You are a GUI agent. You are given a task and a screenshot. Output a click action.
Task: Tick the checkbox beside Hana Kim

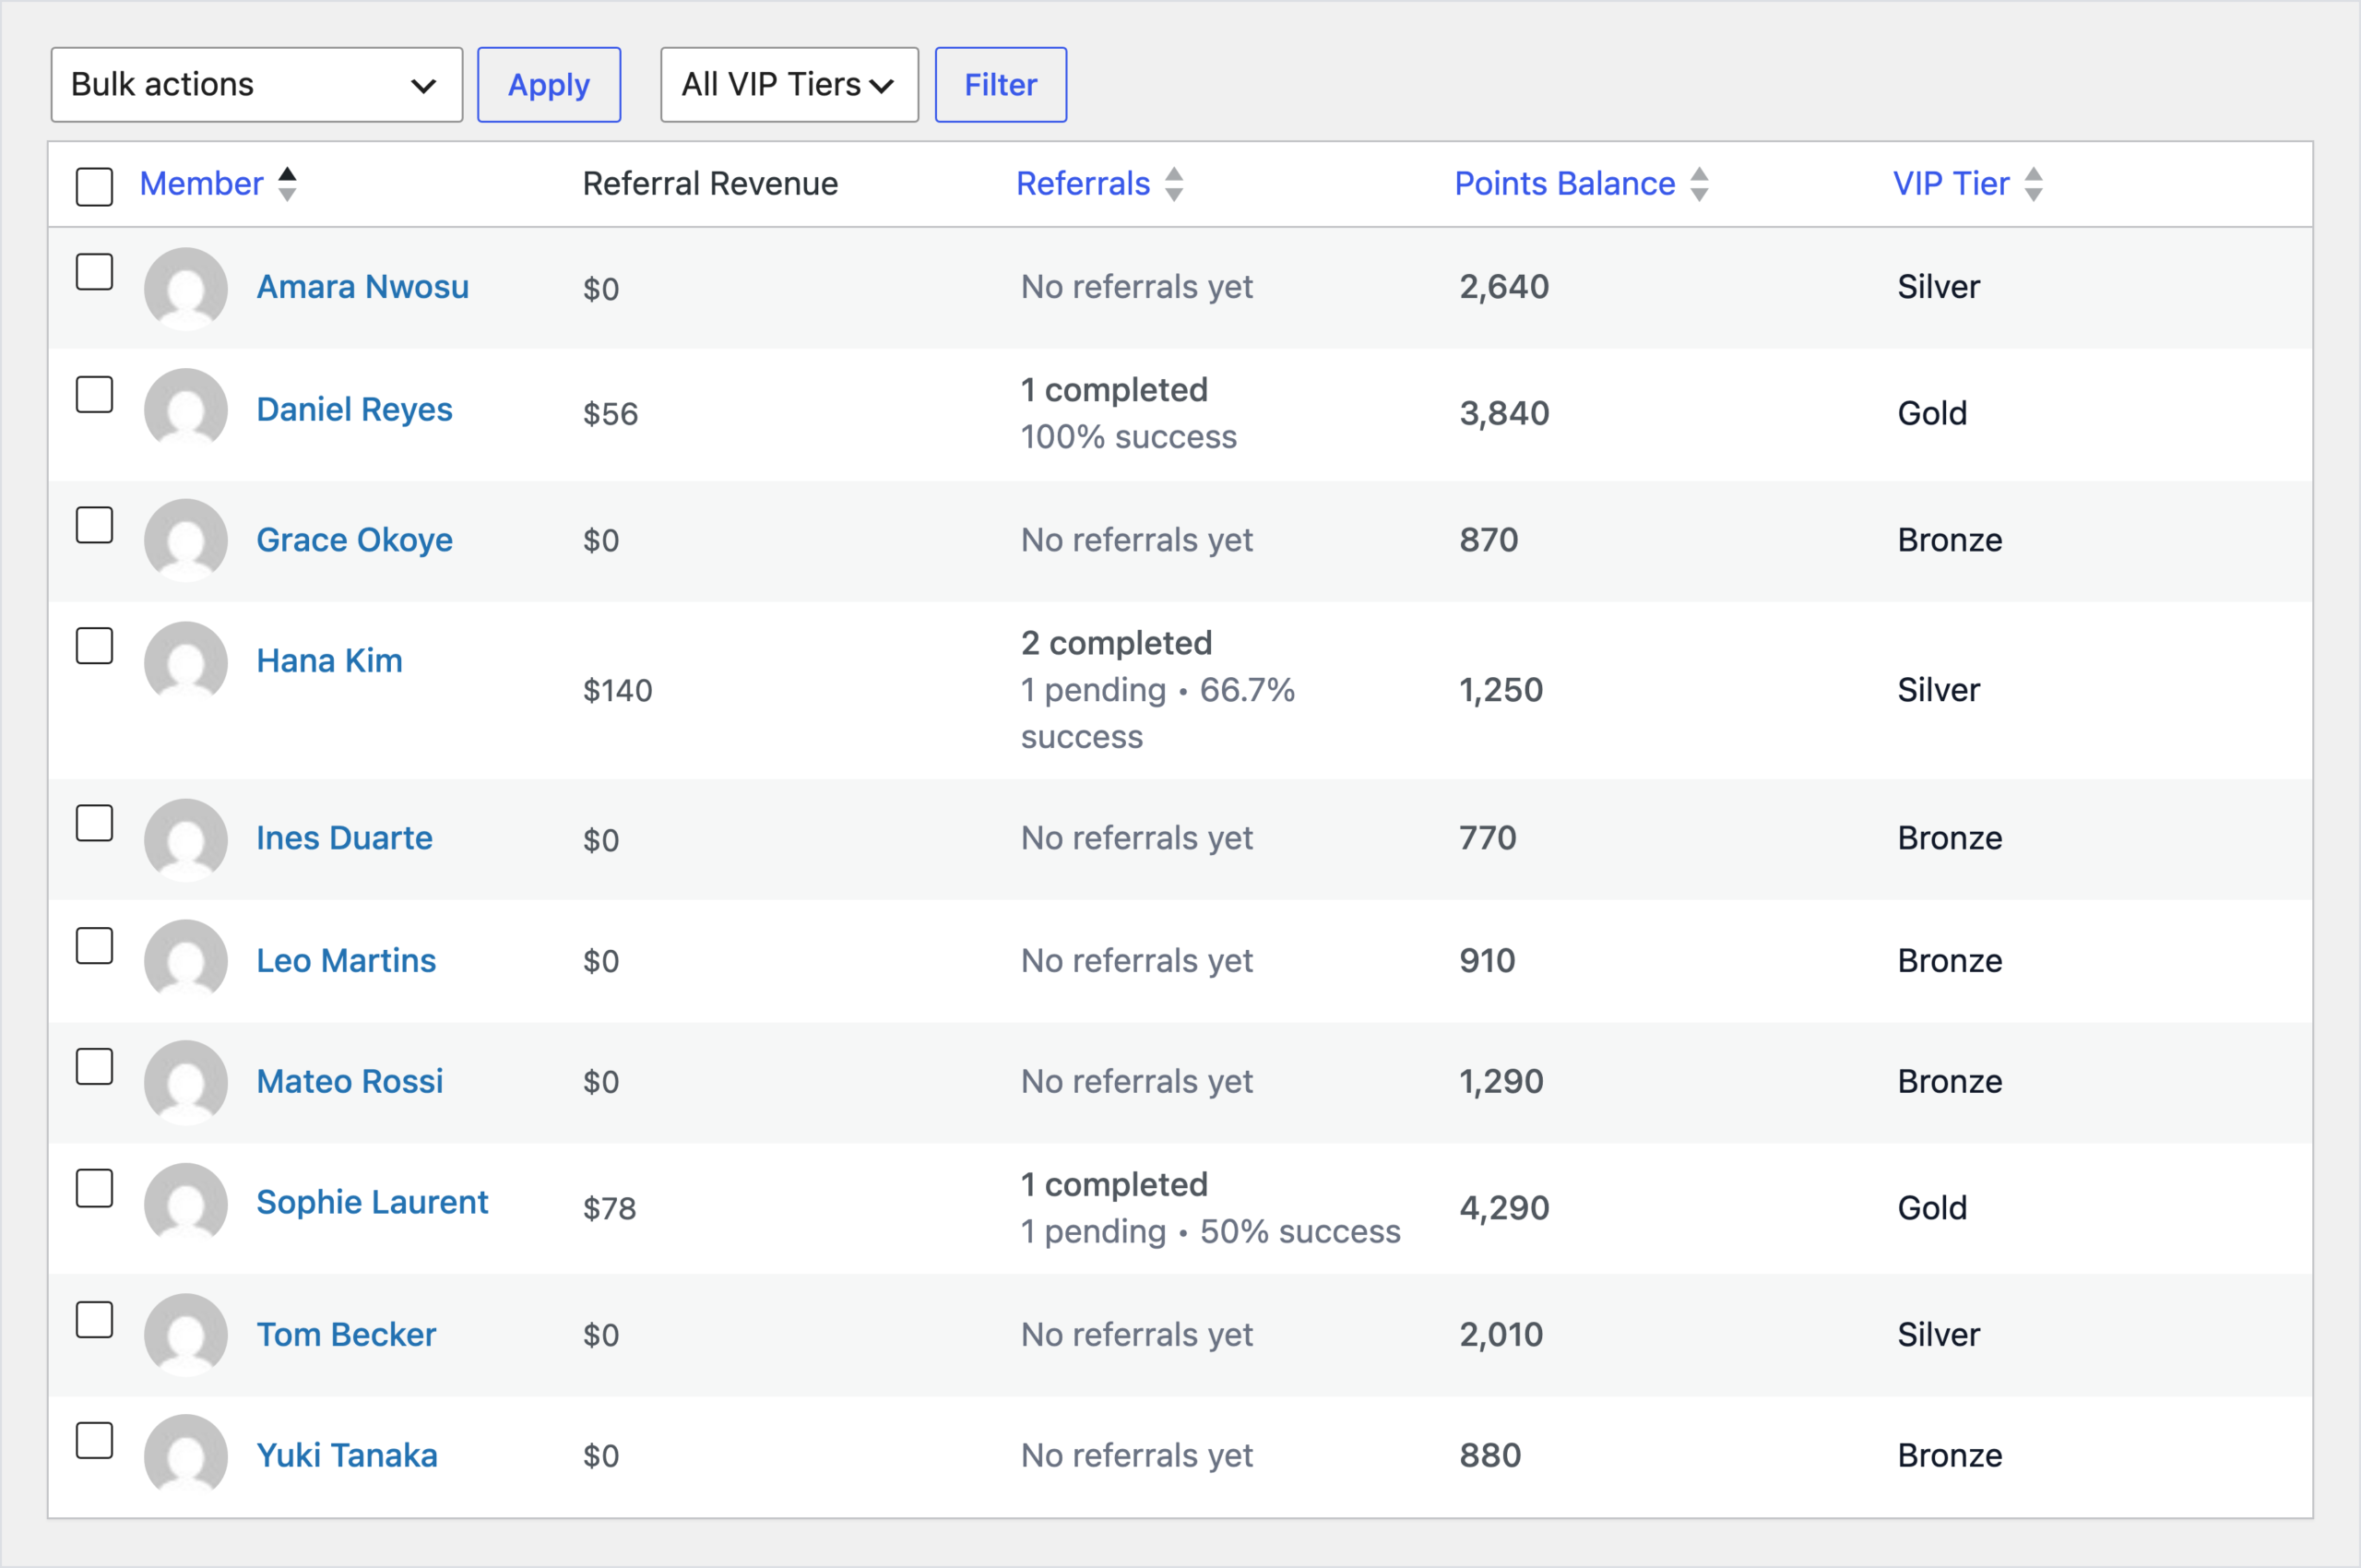[x=94, y=646]
